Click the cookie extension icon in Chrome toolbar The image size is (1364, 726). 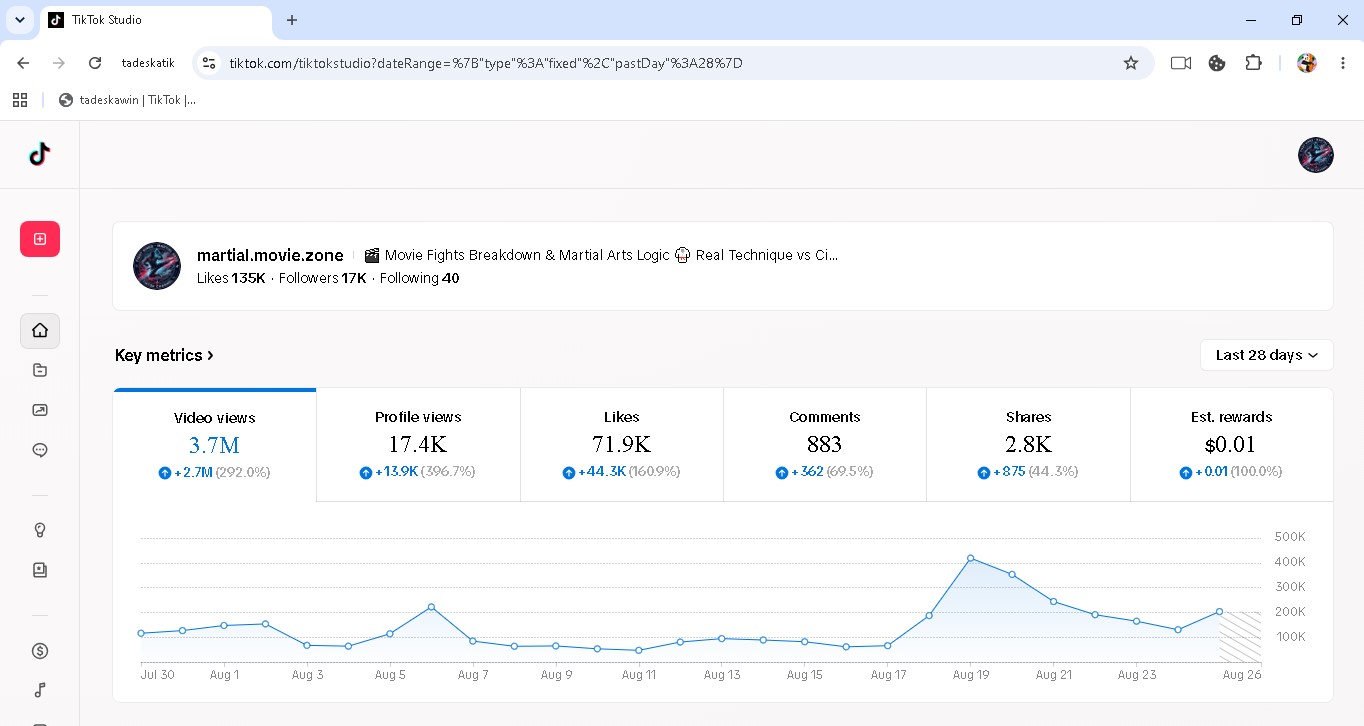pos(1217,63)
